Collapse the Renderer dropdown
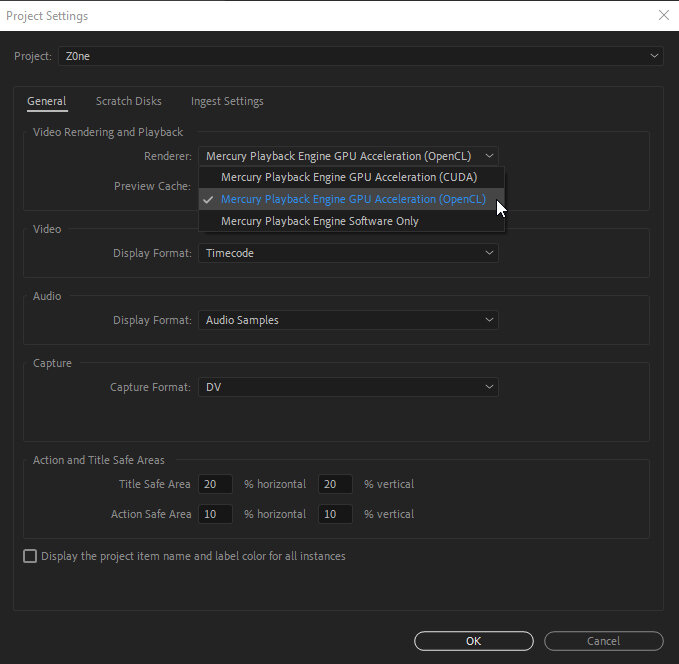679x664 pixels. pos(348,156)
